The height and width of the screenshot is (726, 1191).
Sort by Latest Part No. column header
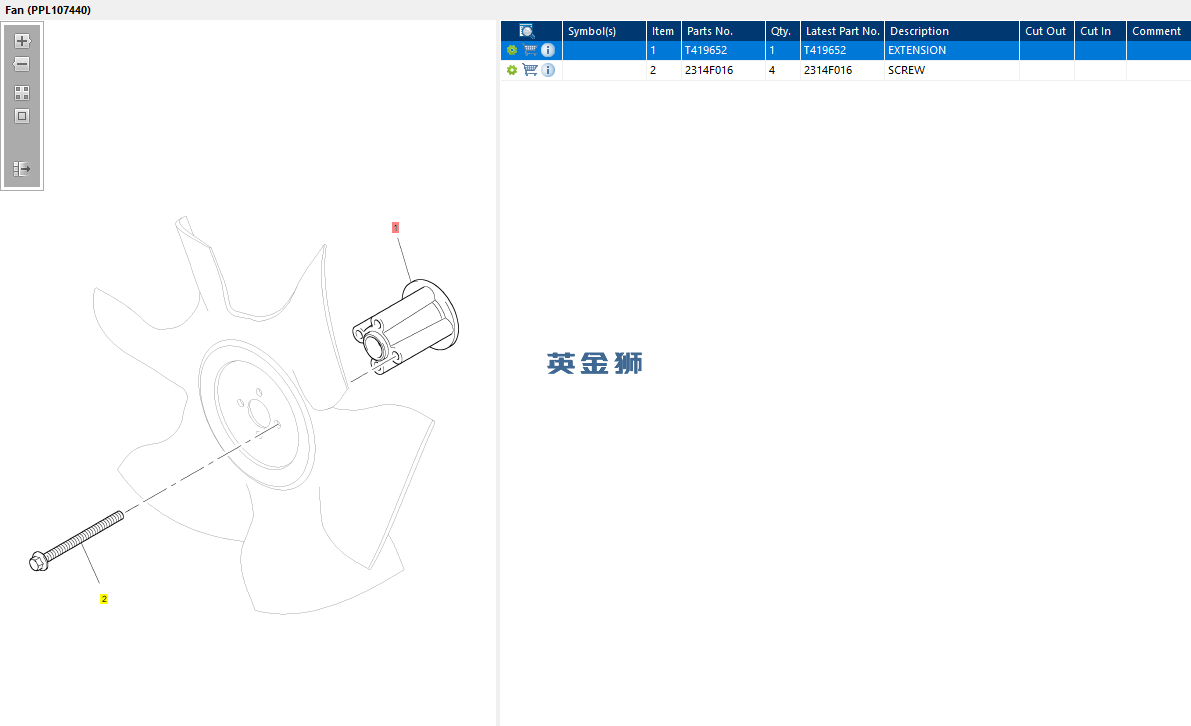click(842, 31)
